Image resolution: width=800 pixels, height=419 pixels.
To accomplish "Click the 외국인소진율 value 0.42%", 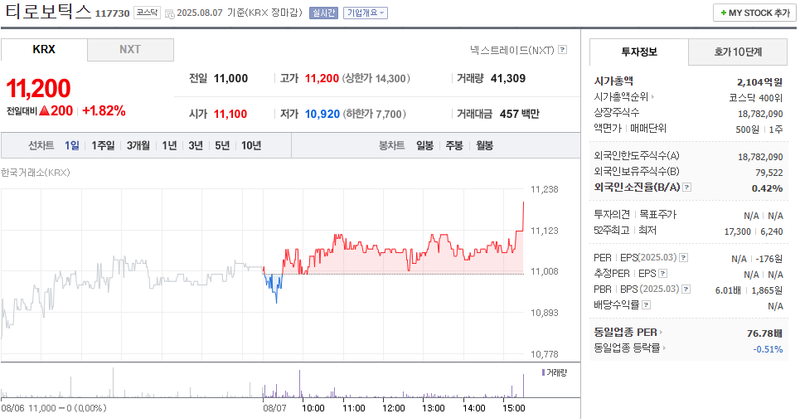I will [767, 188].
